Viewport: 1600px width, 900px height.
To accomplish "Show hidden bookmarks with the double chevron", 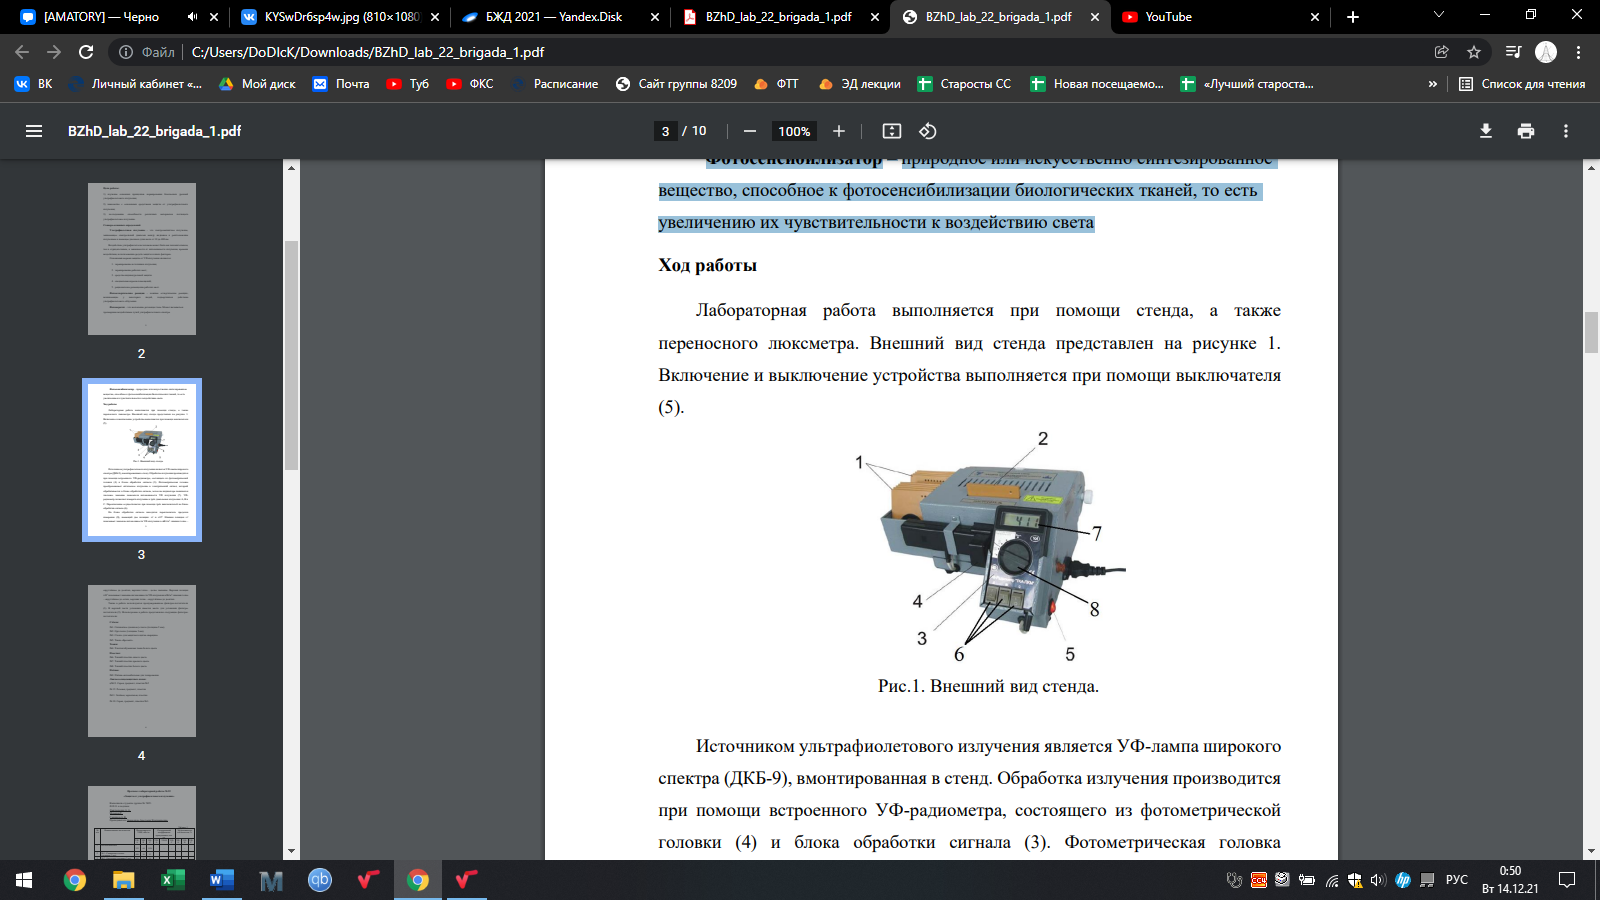I will click(1433, 84).
